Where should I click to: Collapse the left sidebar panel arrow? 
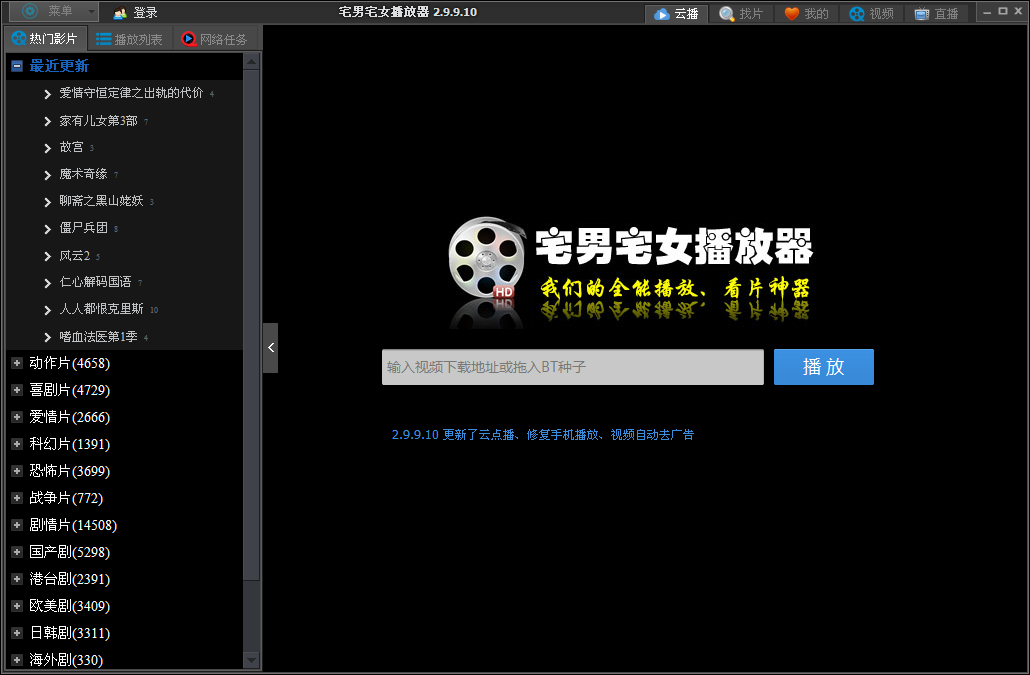270,348
